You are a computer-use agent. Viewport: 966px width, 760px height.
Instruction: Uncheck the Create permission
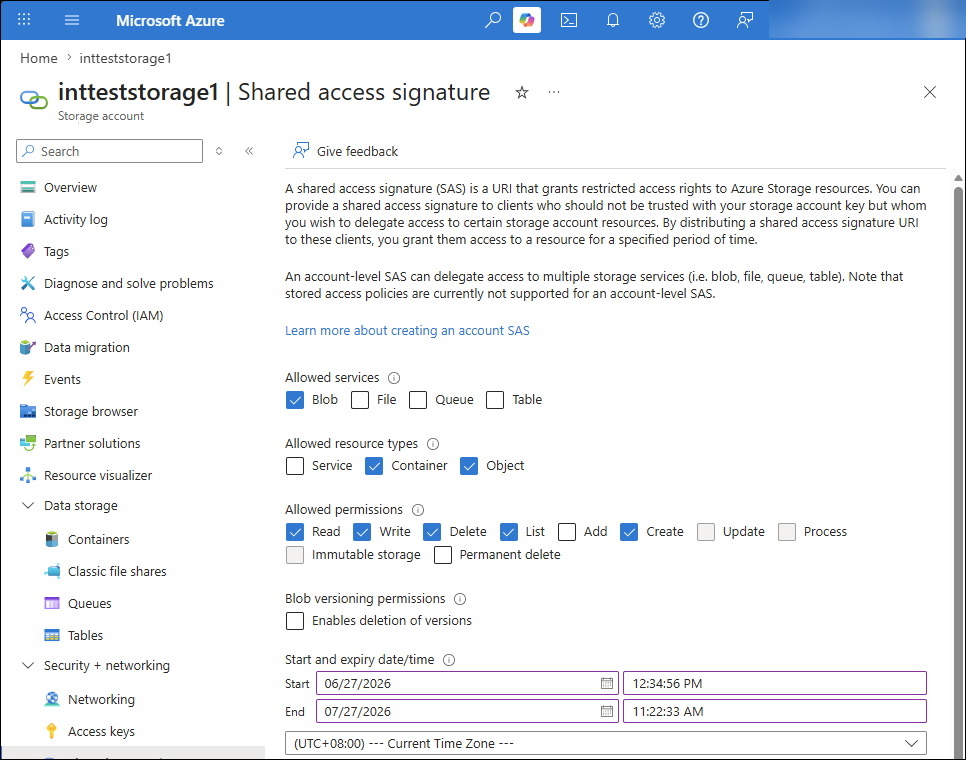point(629,532)
